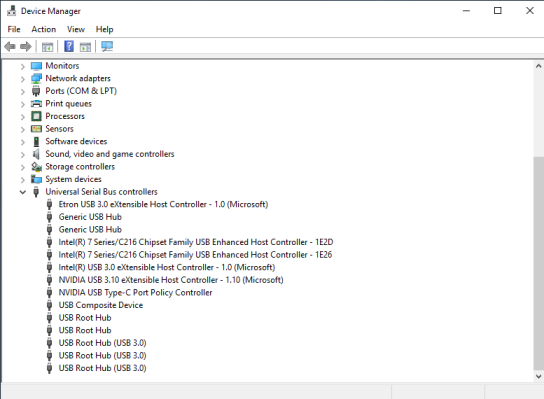The width and height of the screenshot is (544, 399).
Task: Expand the Storage controllers category
Action: (23, 167)
